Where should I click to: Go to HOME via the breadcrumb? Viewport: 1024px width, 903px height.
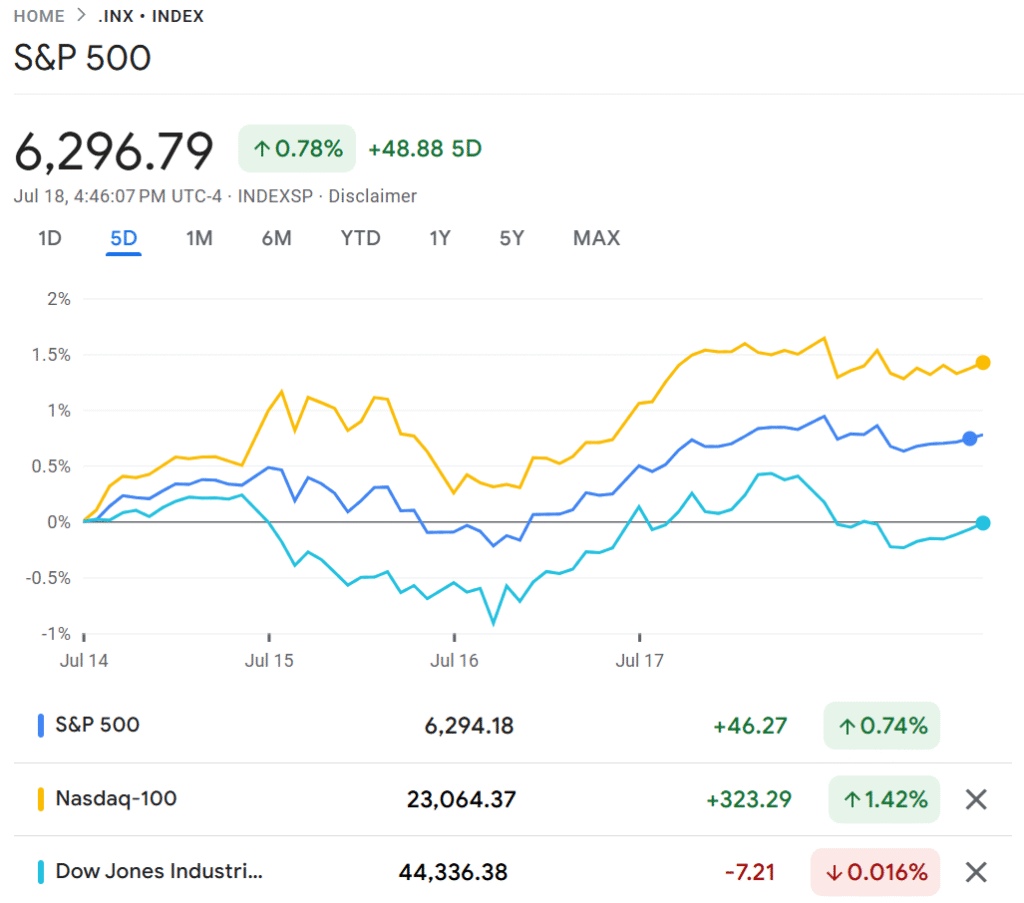click(39, 16)
